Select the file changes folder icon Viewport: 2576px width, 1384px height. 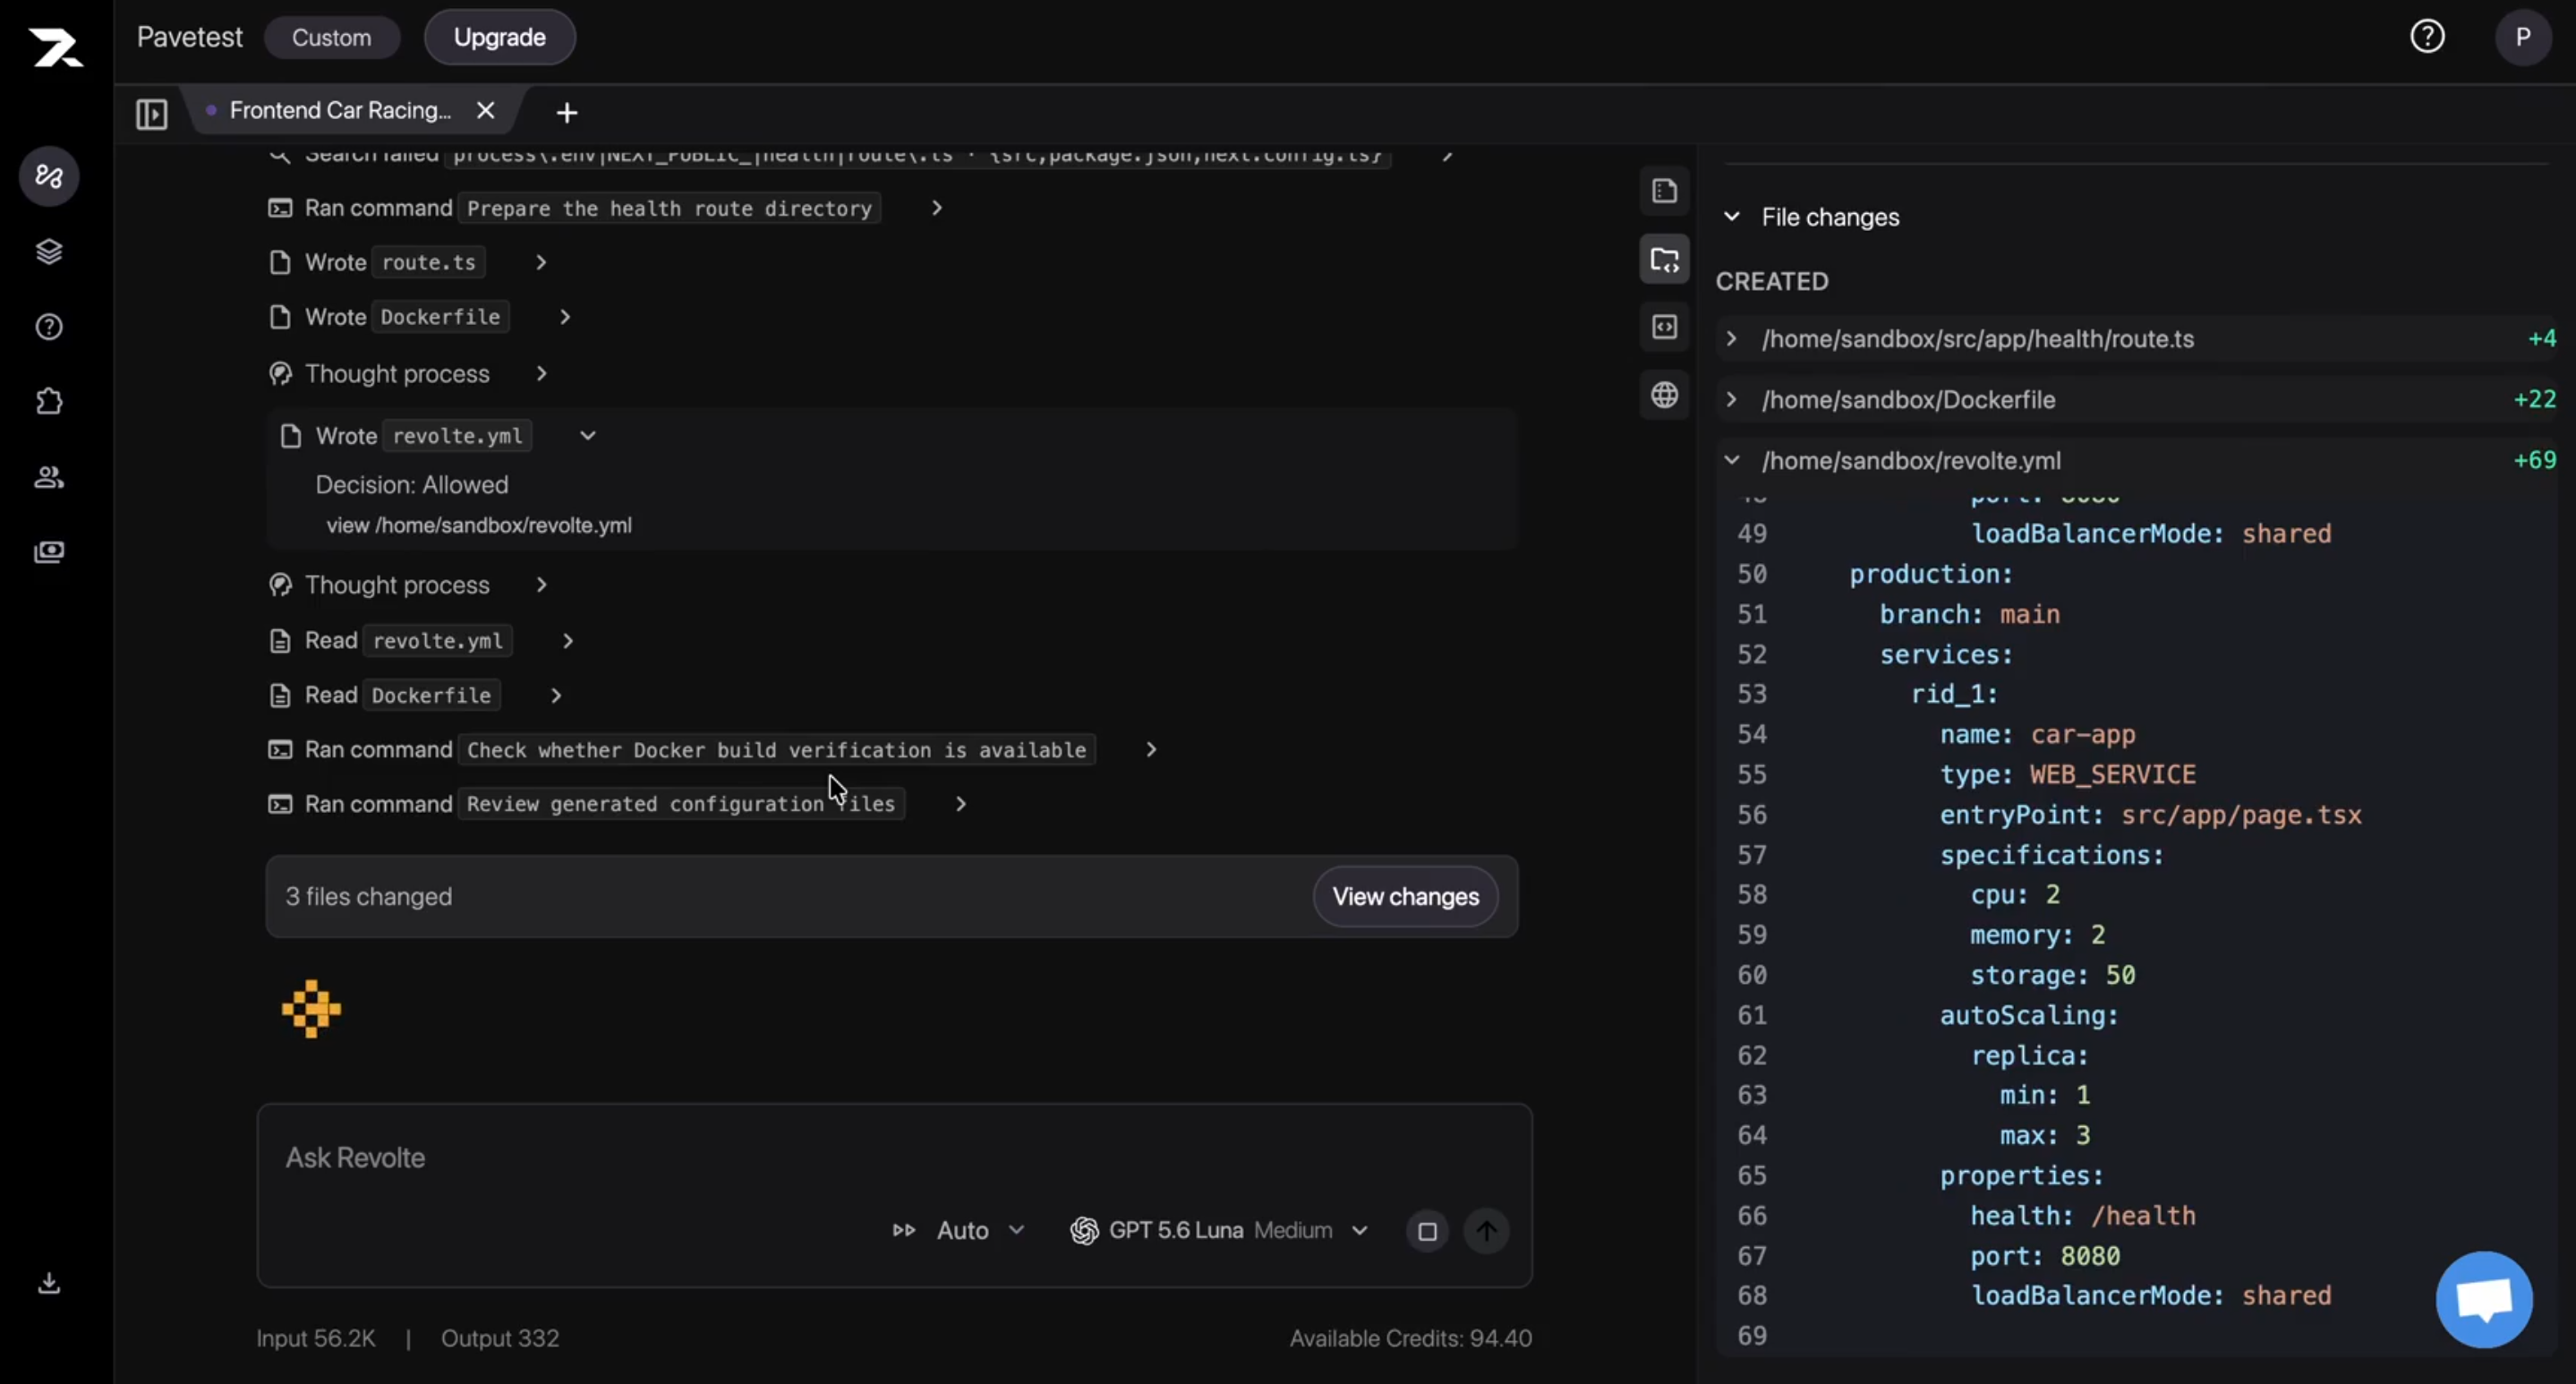coord(1665,260)
